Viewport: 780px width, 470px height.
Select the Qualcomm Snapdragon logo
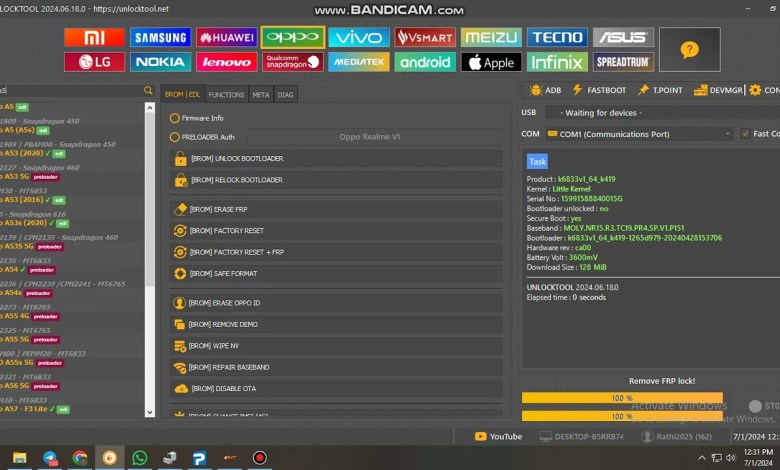293,62
